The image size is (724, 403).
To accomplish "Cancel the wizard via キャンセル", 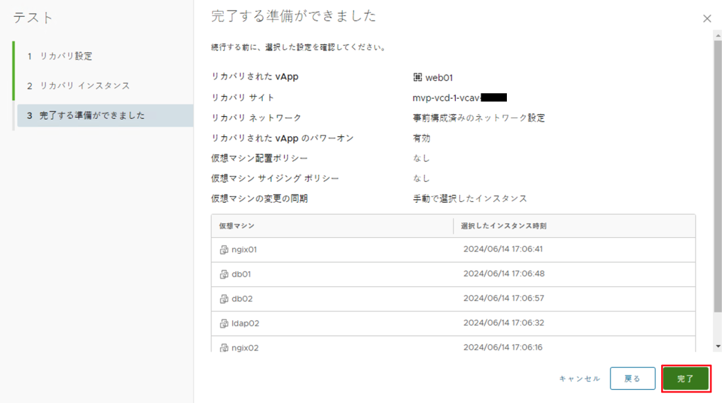I will pyautogui.click(x=579, y=379).
